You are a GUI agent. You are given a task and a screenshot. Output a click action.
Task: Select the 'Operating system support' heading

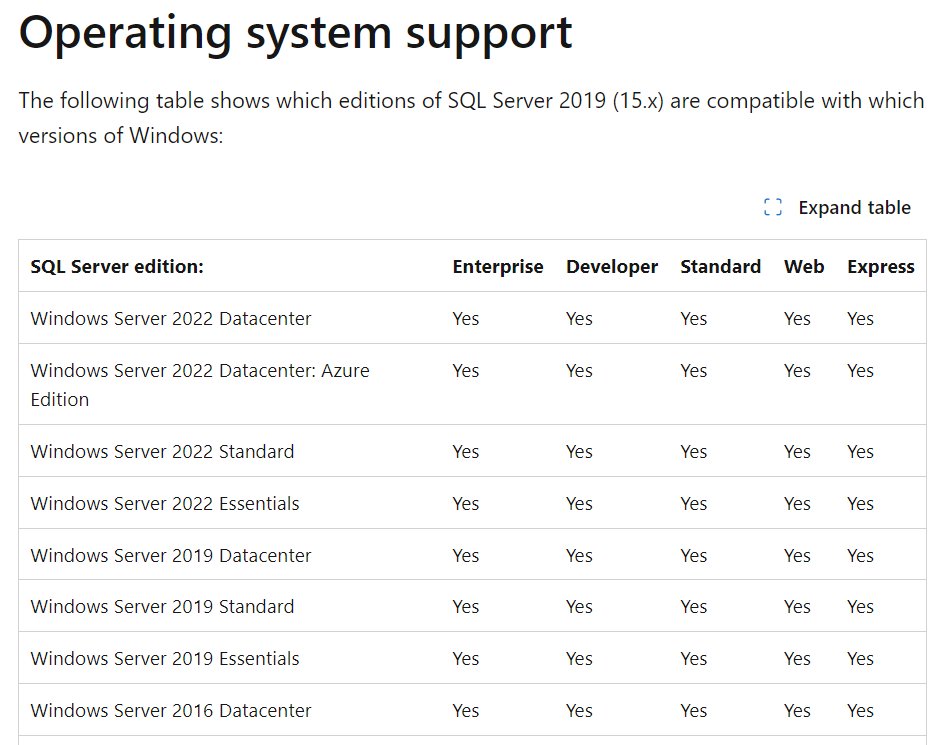[x=296, y=33]
